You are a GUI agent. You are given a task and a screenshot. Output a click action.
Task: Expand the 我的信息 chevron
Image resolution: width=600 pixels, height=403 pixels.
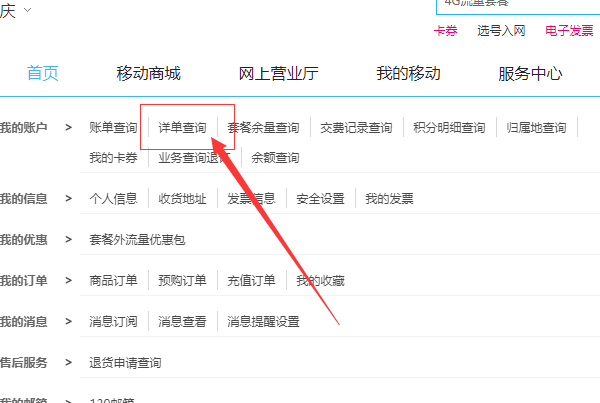tap(68, 199)
